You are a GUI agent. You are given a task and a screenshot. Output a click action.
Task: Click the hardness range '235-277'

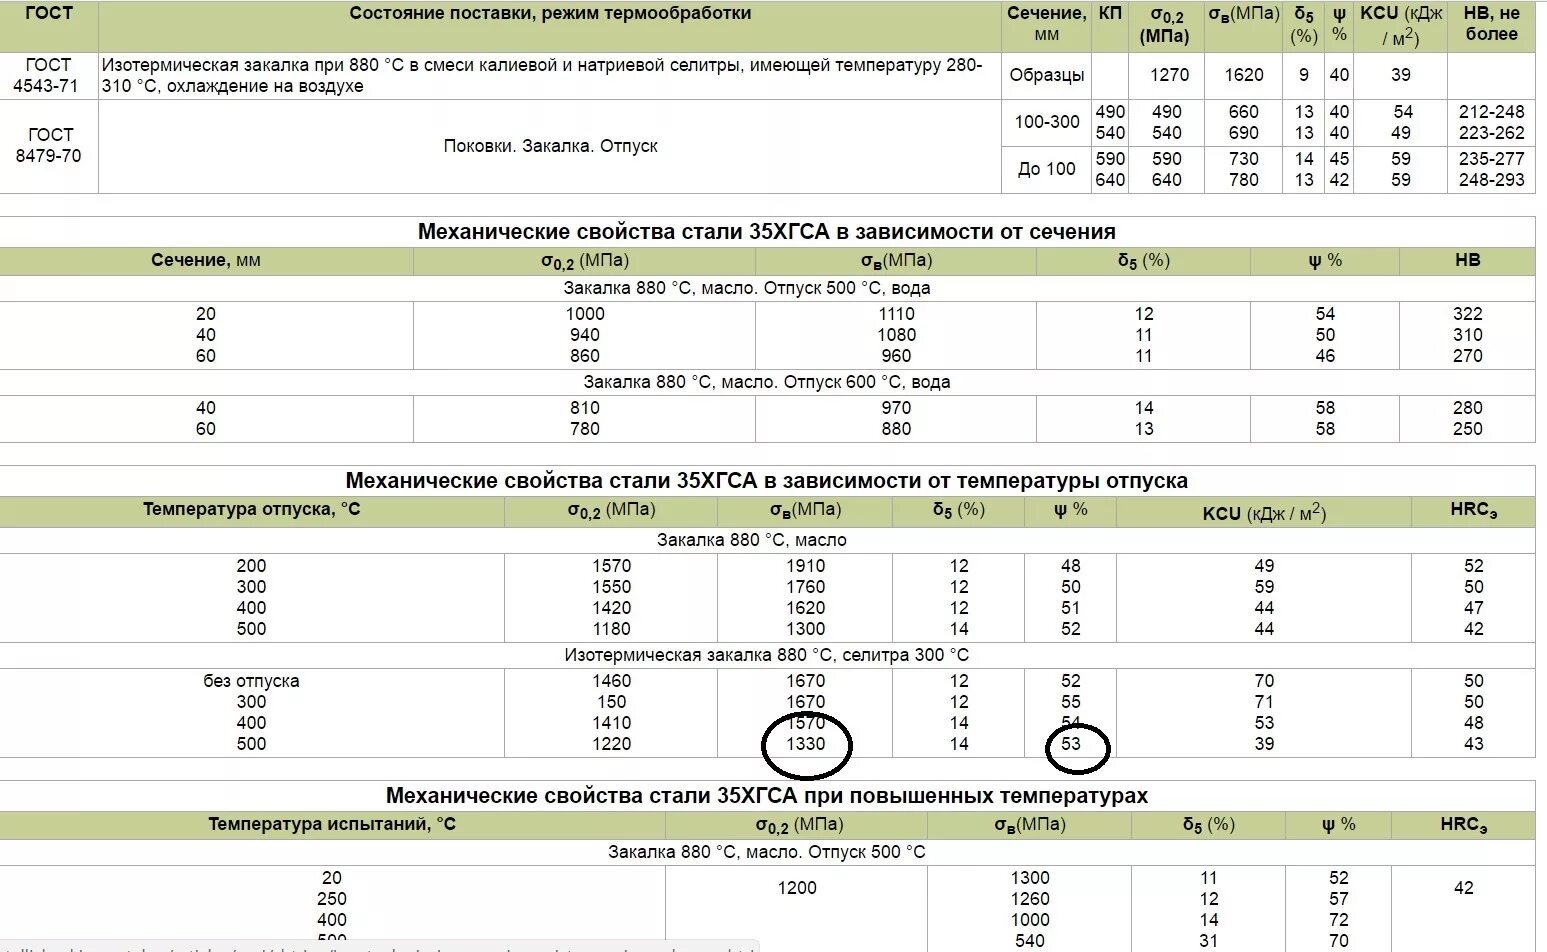(x=1491, y=159)
